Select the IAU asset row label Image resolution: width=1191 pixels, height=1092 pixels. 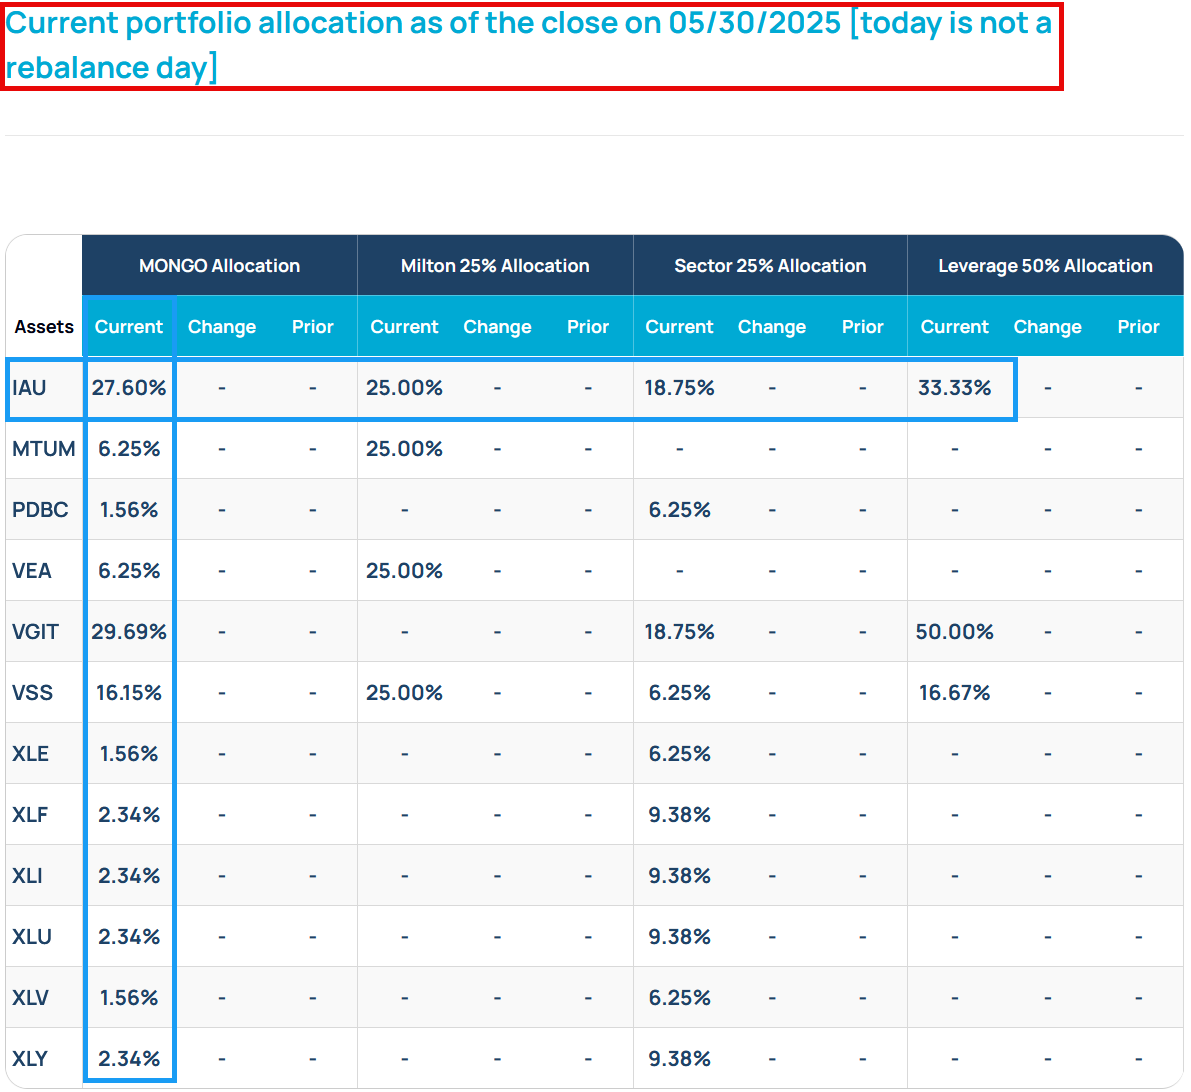[x=30, y=387]
